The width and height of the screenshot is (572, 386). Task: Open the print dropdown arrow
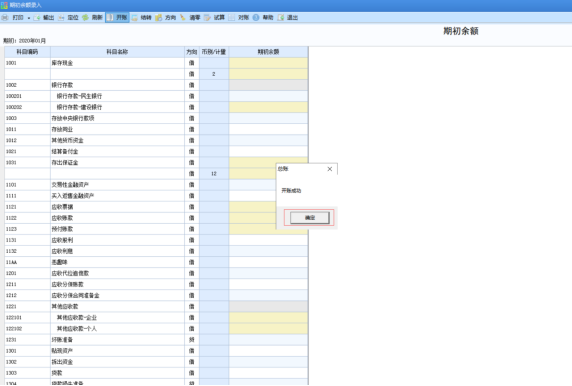pyautogui.click(x=29, y=18)
